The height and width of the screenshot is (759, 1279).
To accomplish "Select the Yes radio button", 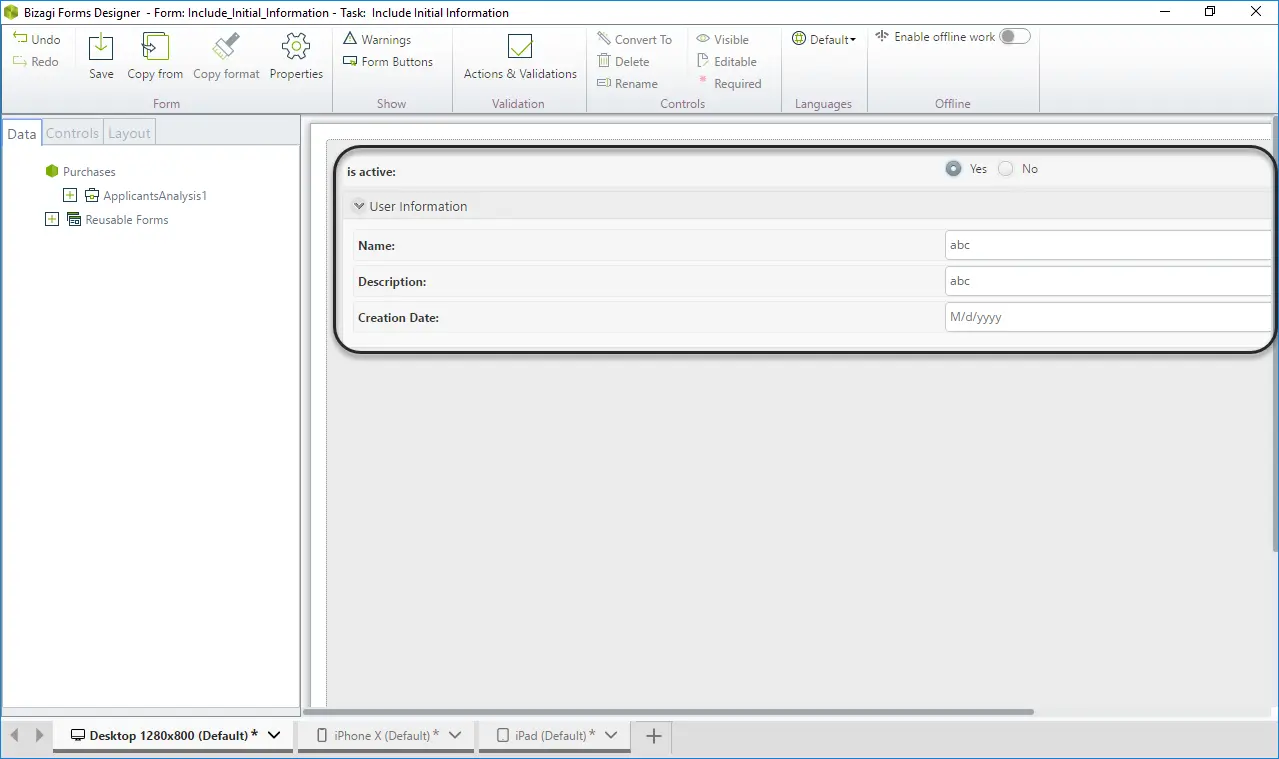I will [x=953, y=169].
